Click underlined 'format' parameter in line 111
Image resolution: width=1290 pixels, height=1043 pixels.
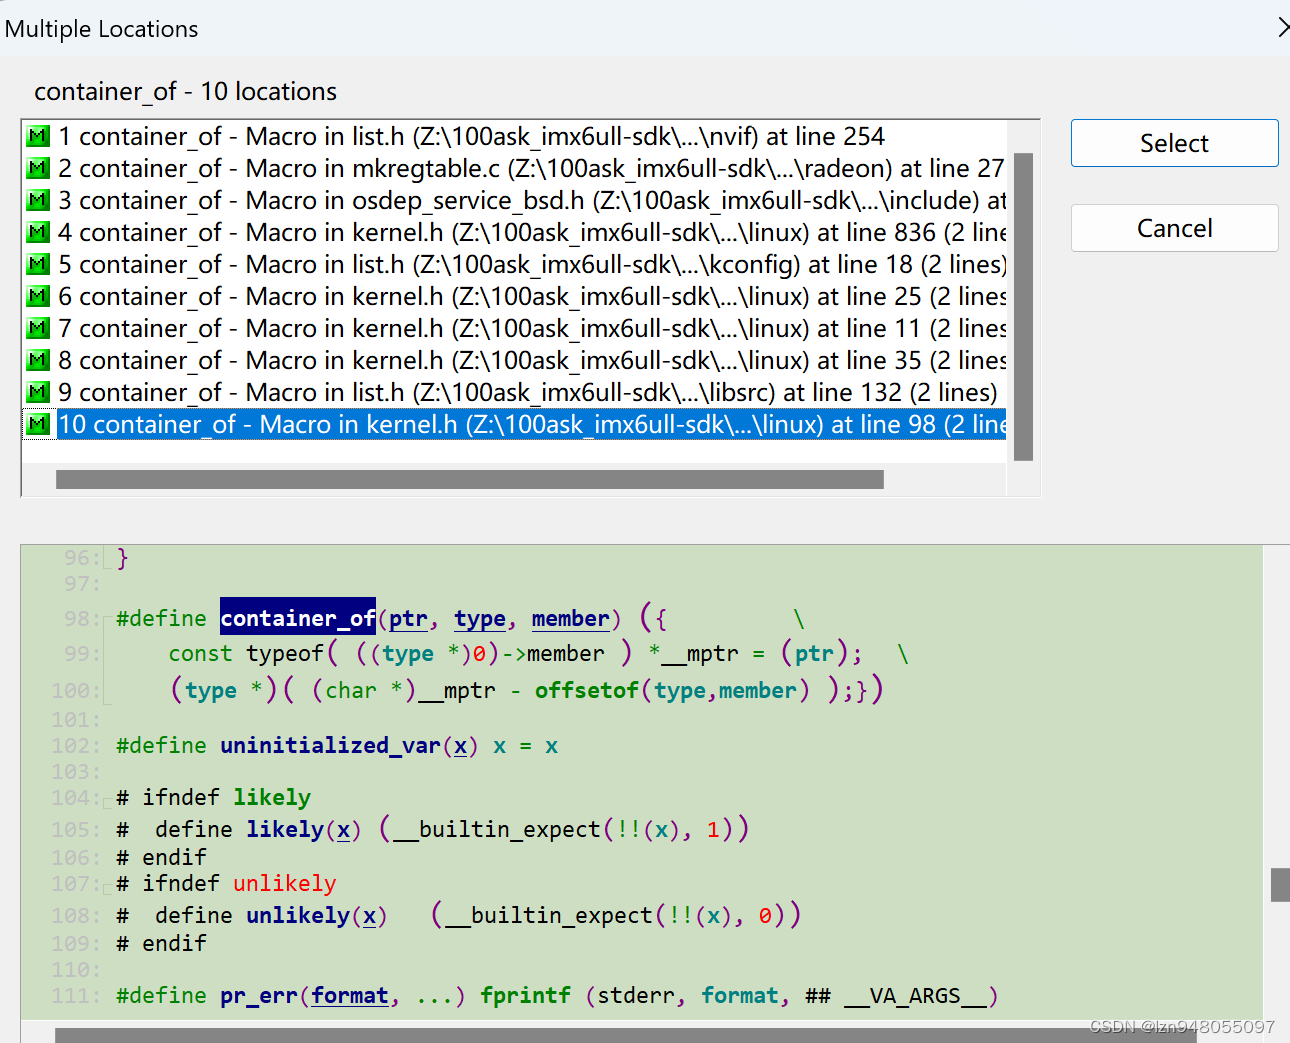coord(350,996)
